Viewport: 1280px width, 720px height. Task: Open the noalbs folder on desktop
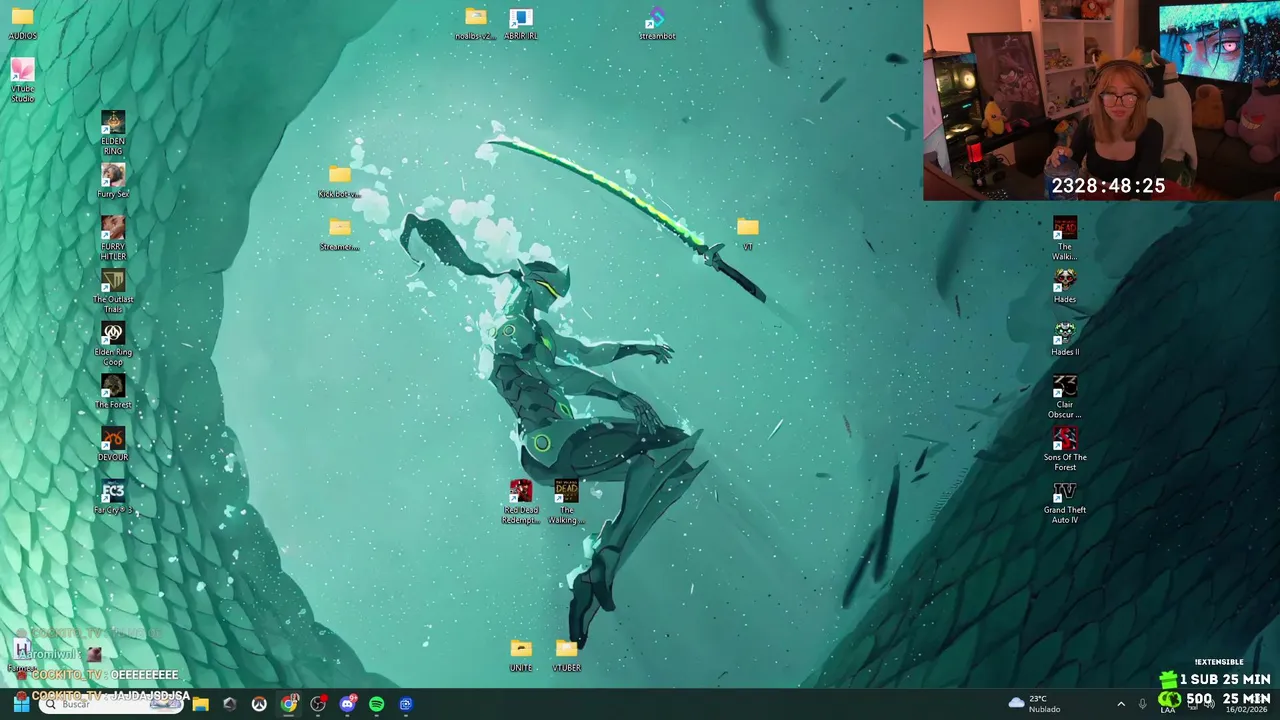coord(476,23)
